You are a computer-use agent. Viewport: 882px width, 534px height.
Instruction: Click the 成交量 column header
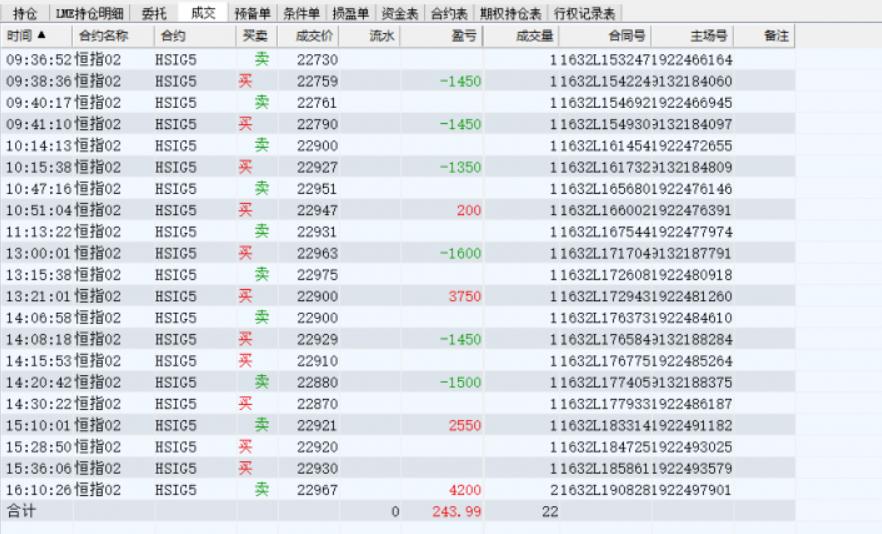coord(534,36)
